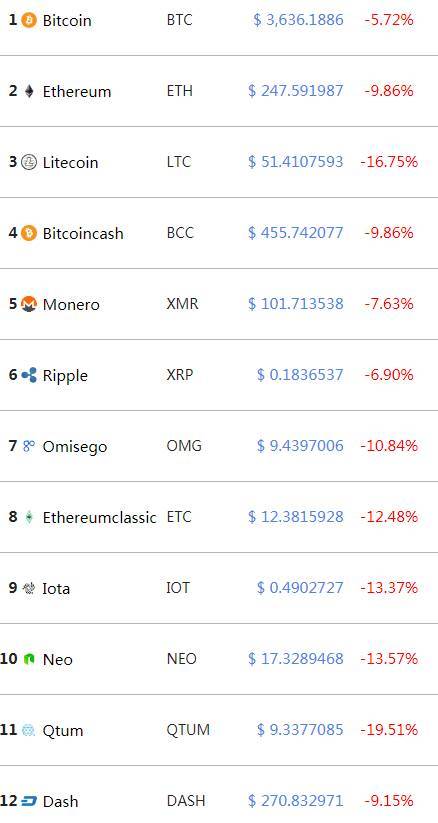Click the blue Dash logo icon

tap(29, 801)
